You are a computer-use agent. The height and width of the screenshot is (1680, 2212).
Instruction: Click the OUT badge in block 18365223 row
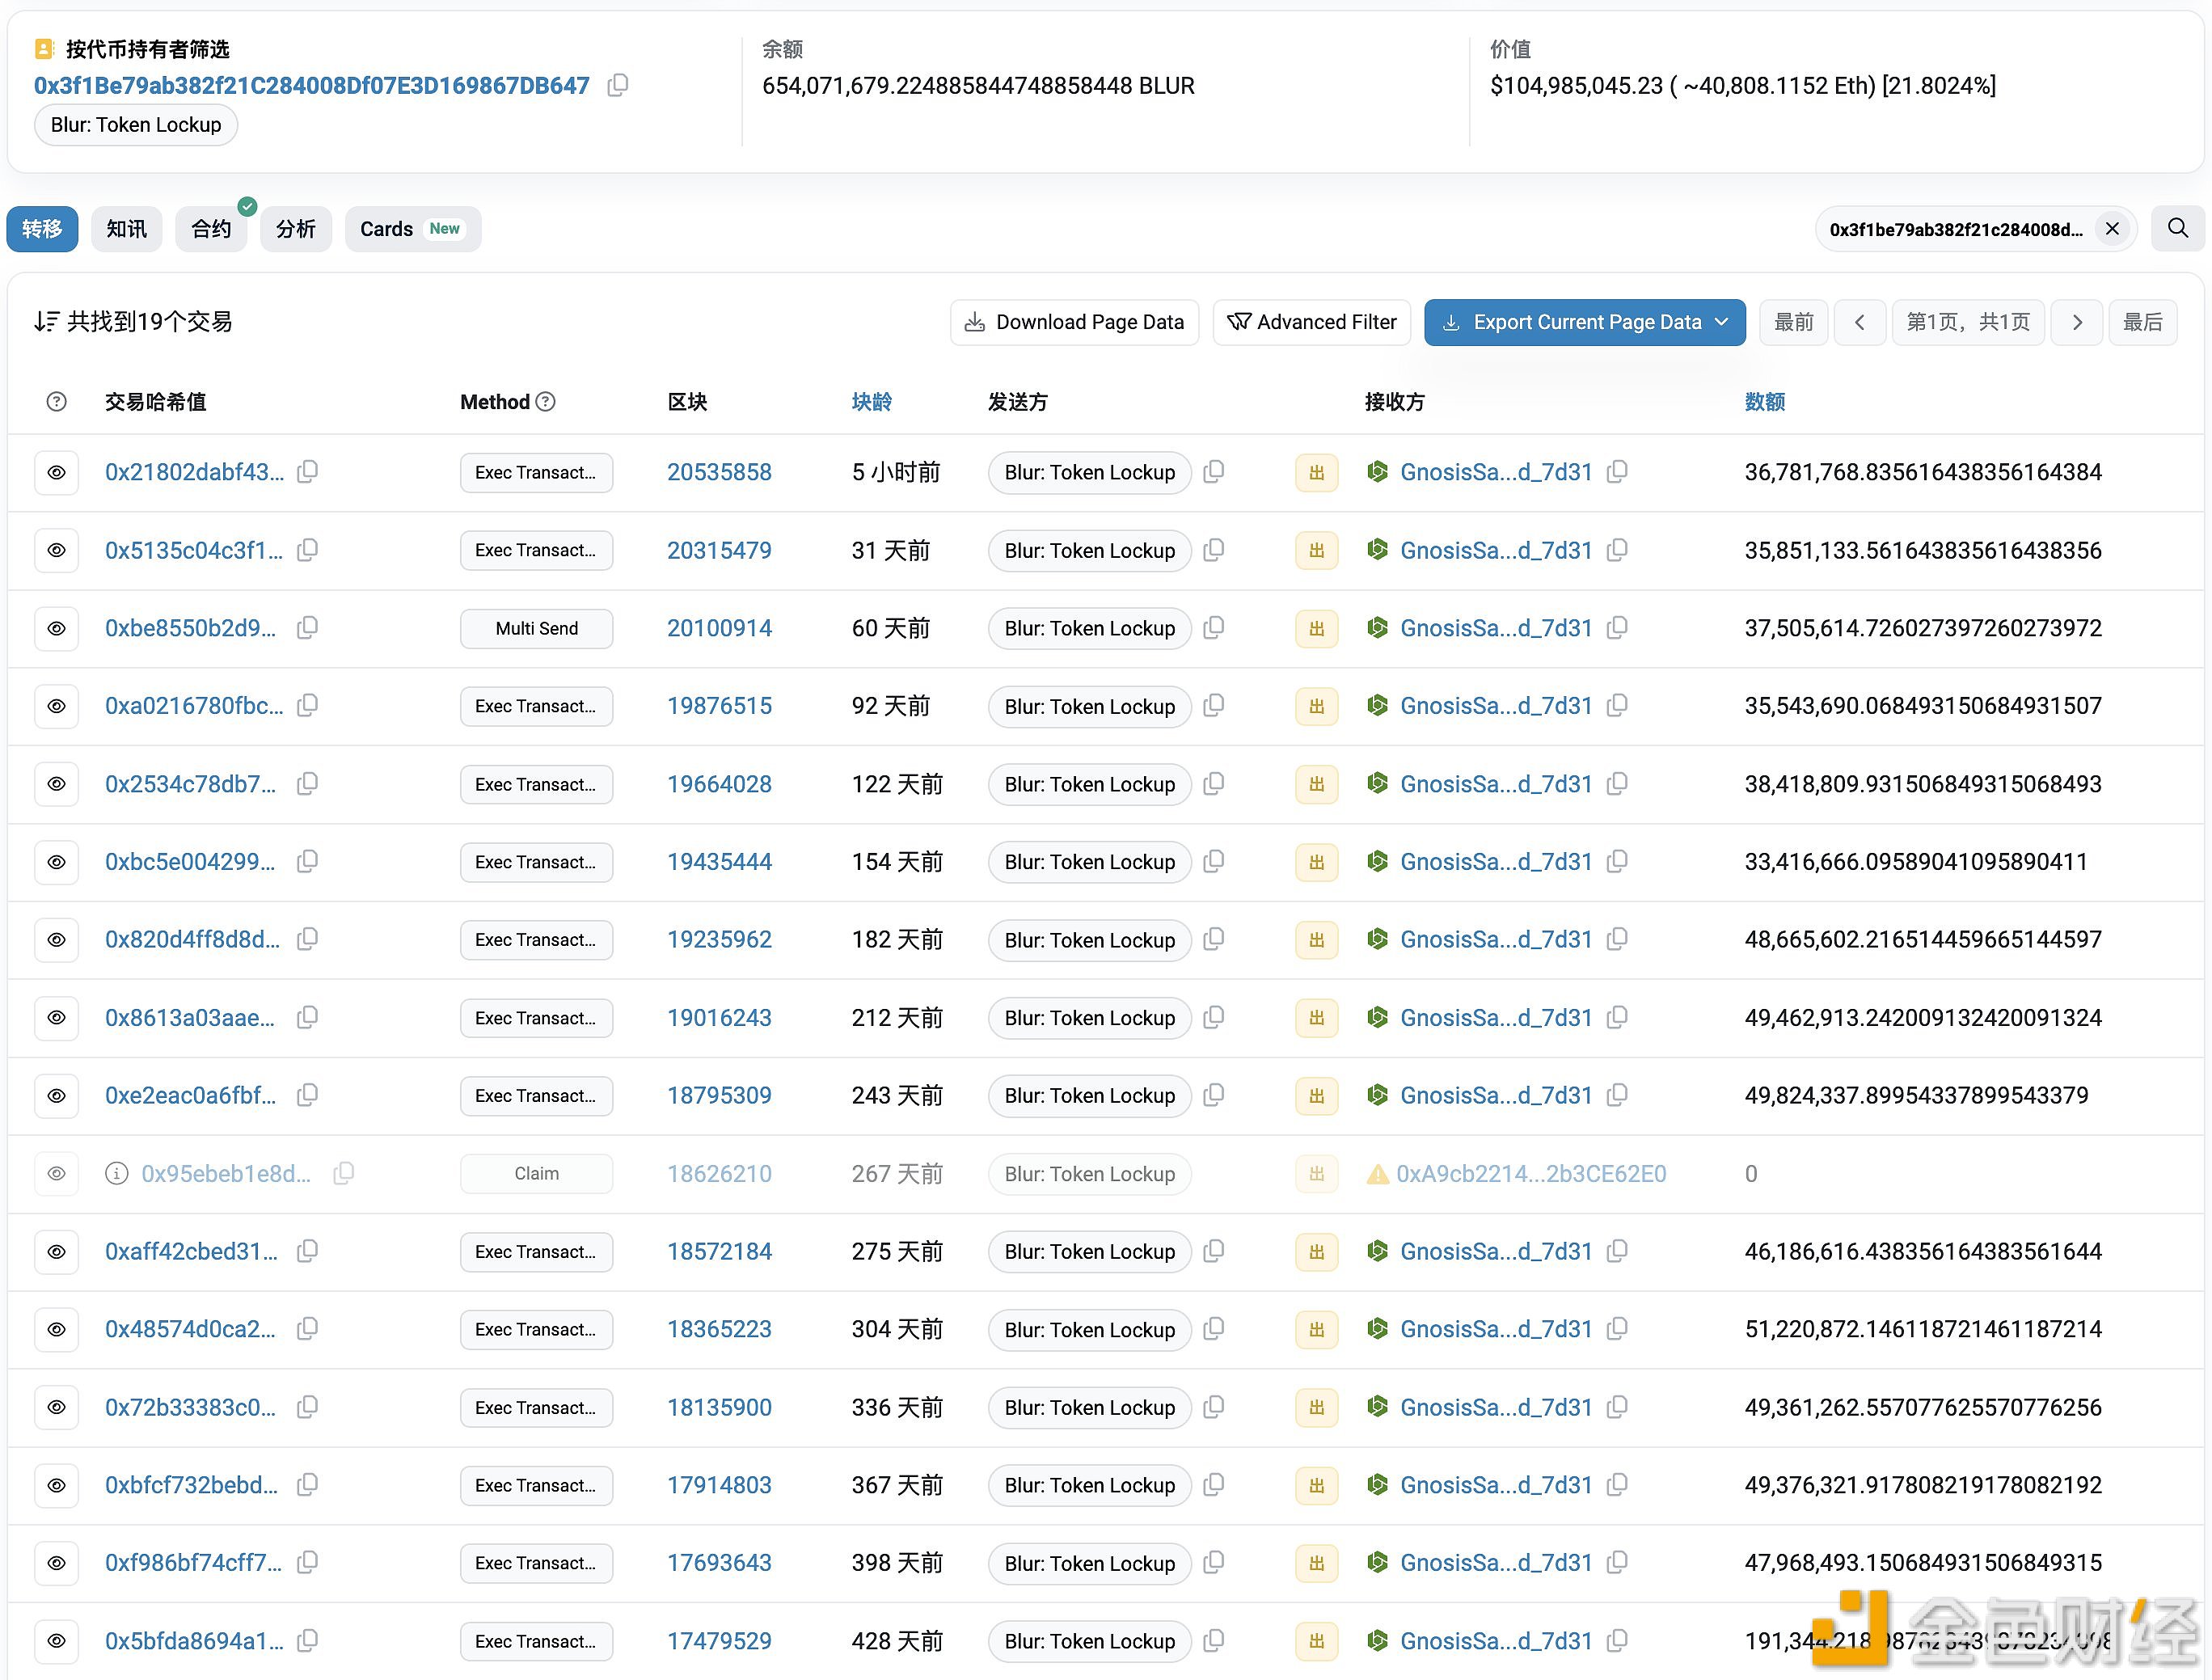click(x=1317, y=1329)
